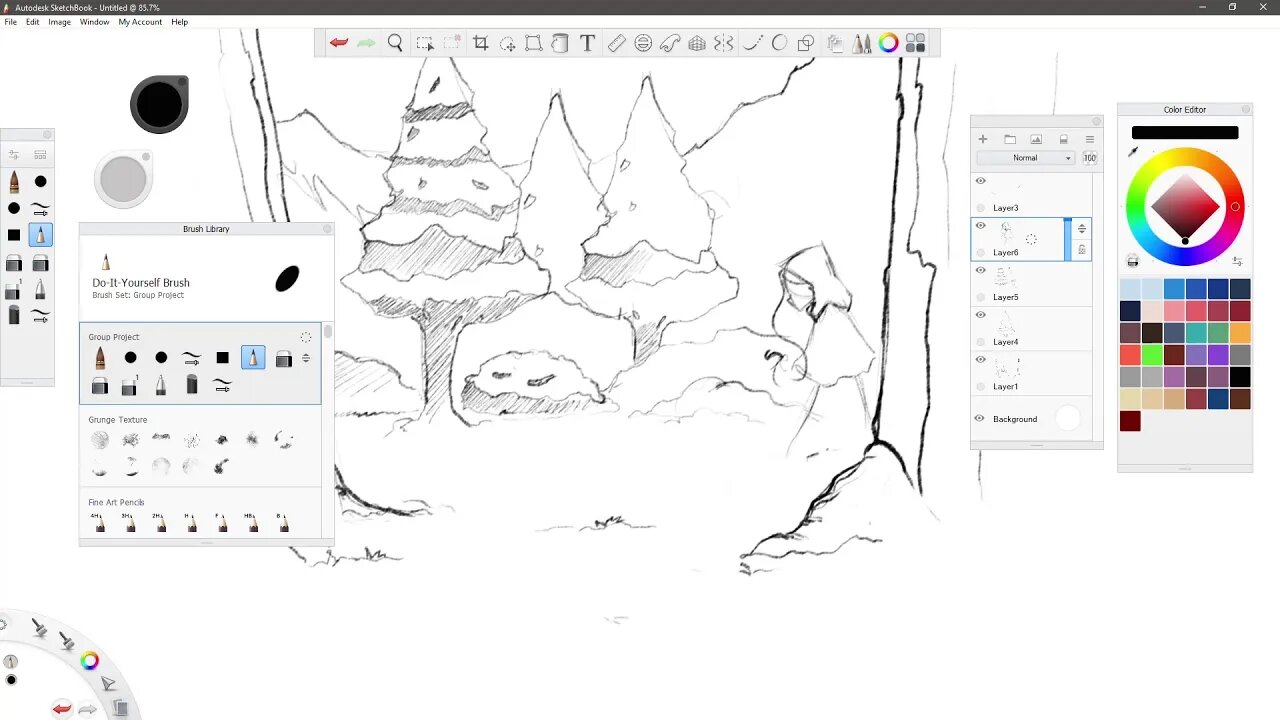Image resolution: width=1280 pixels, height=720 pixels.
Task: Activate the Steady Stroke tool
Action: (x=753, y=43)
